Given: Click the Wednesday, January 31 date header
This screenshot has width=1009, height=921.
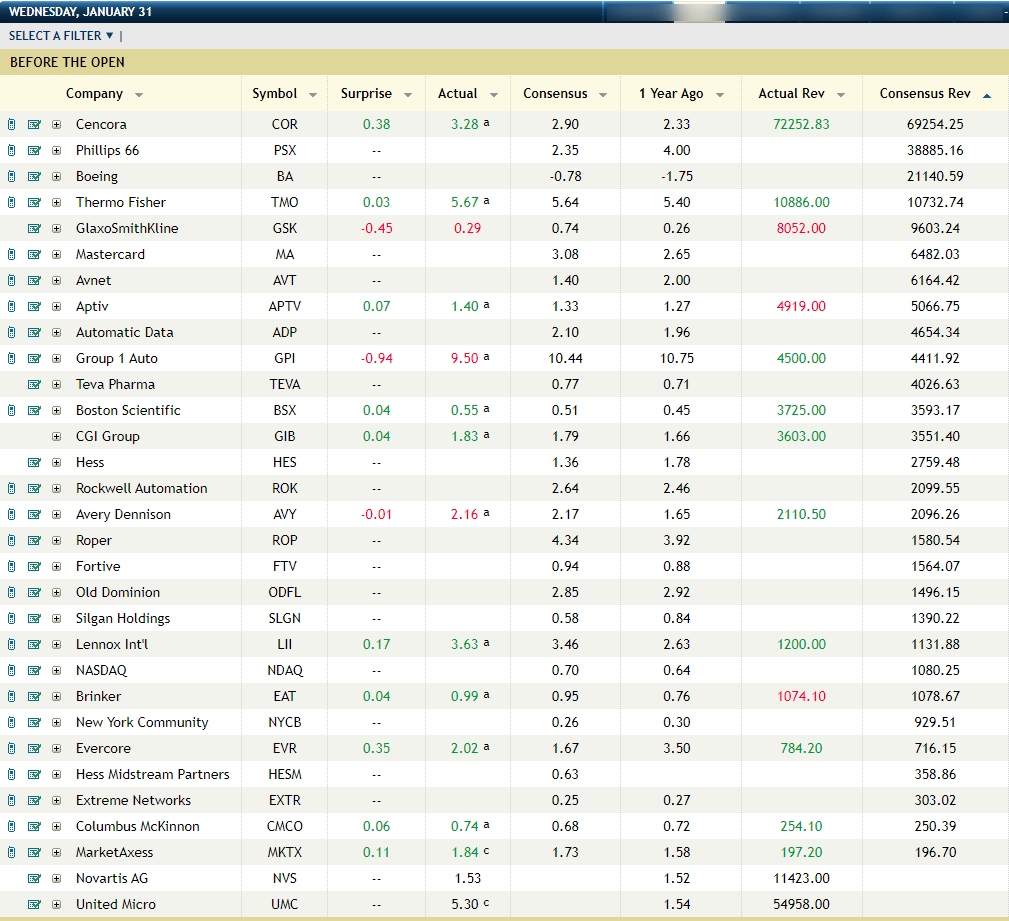Looking at the screenshot, I should (80, 12).
